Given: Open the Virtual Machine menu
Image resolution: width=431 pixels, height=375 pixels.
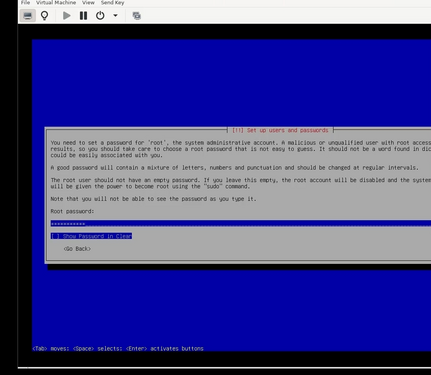Looking at the screenshot, I should tap(56, 3).
